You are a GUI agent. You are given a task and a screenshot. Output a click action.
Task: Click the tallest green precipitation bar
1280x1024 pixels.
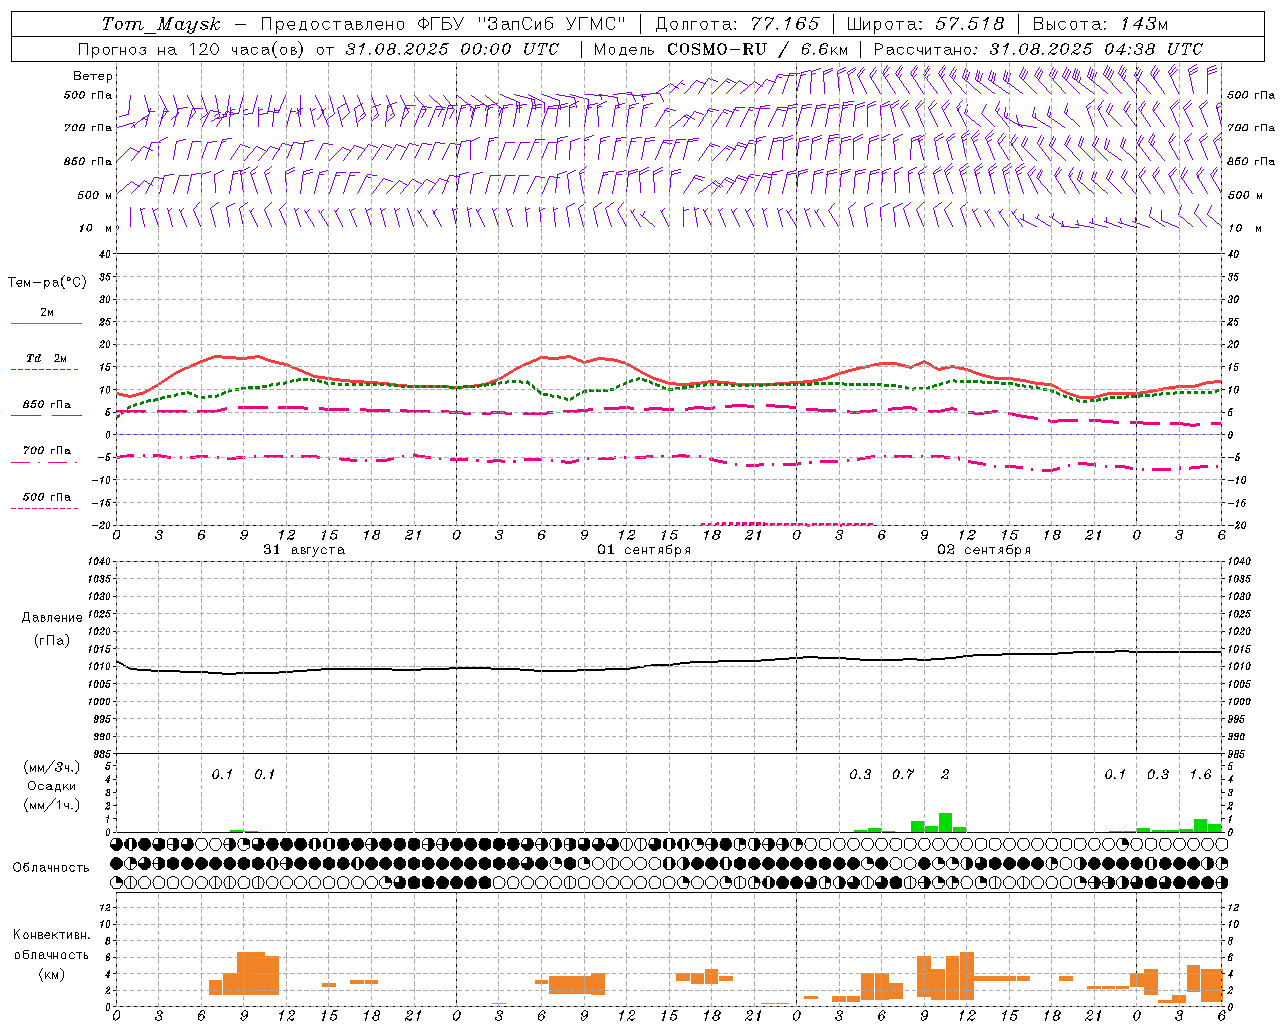pos(945,822)
